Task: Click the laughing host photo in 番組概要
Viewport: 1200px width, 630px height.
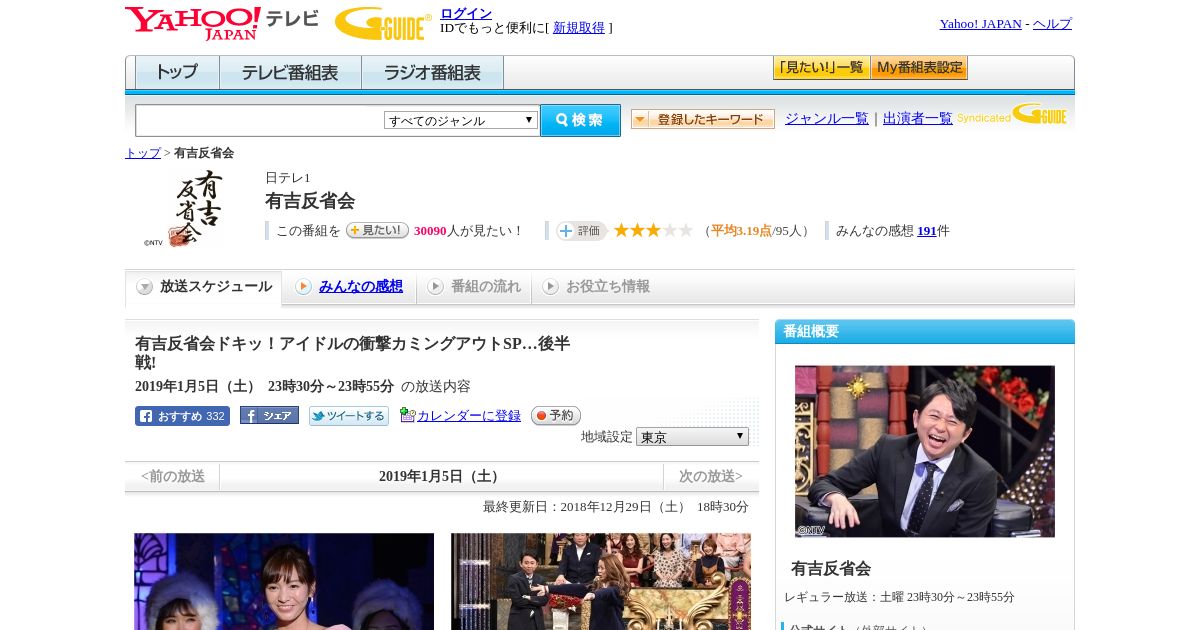Action: 925,451
